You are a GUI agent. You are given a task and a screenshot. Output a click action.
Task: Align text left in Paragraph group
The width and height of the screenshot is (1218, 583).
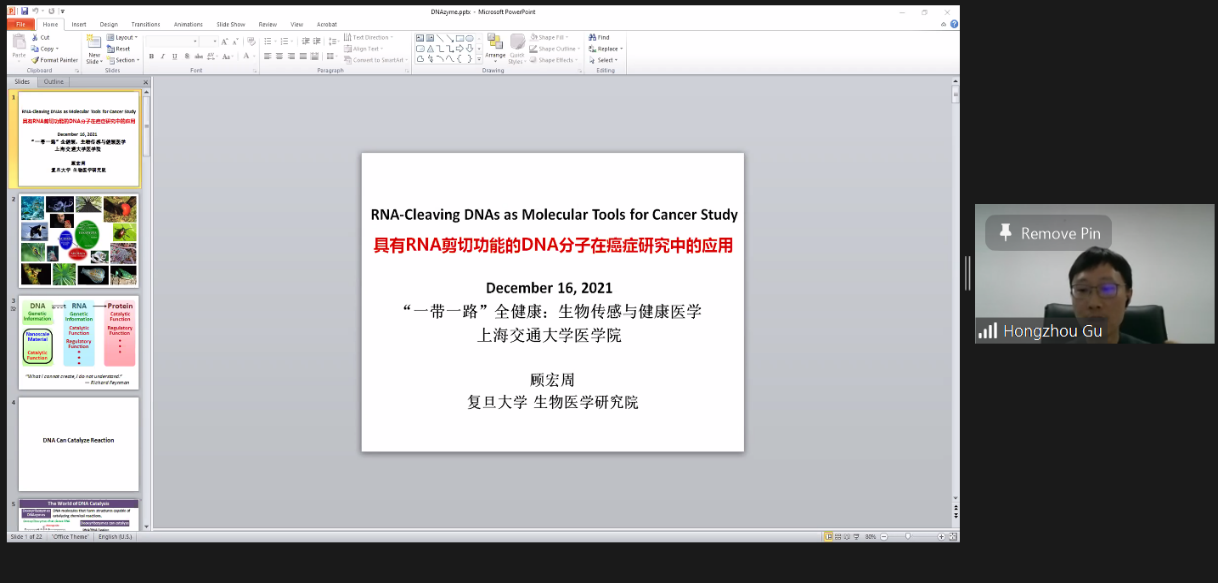(267, 56)
